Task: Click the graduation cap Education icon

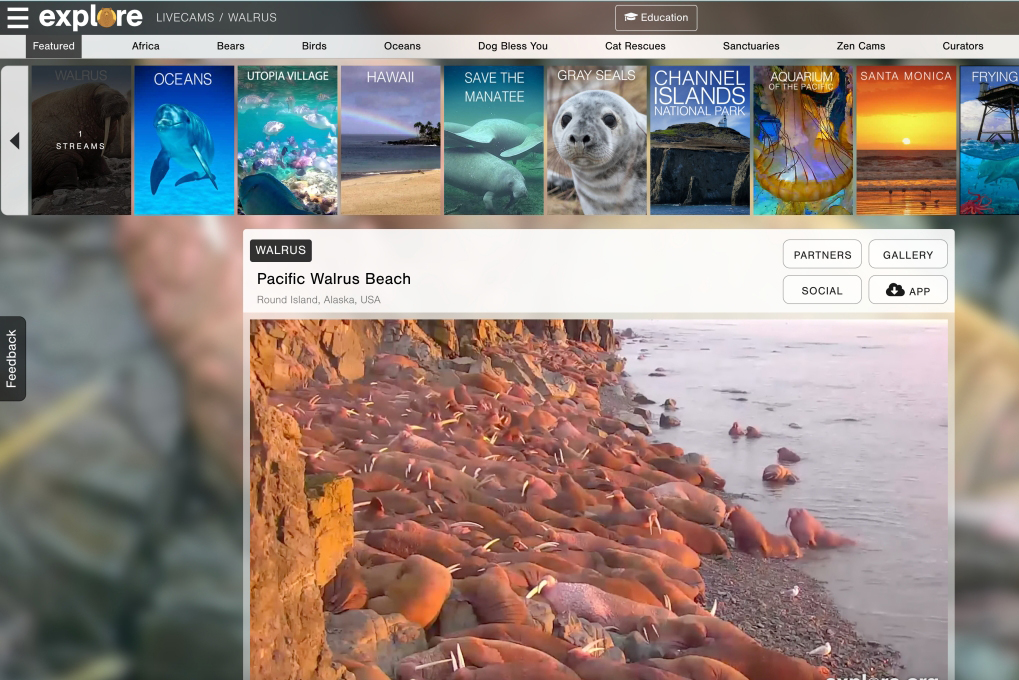Action: [630, 18]
